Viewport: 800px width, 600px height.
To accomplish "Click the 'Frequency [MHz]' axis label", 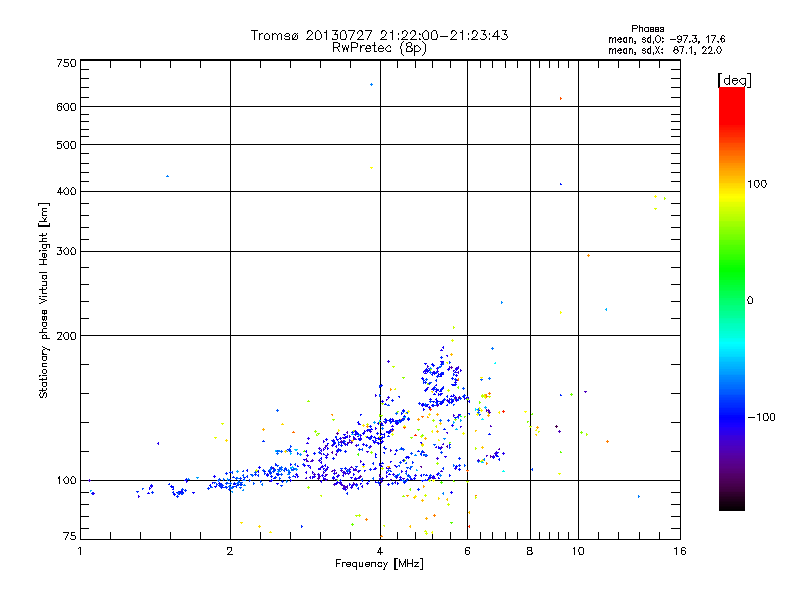I will [x=379, y=564].
